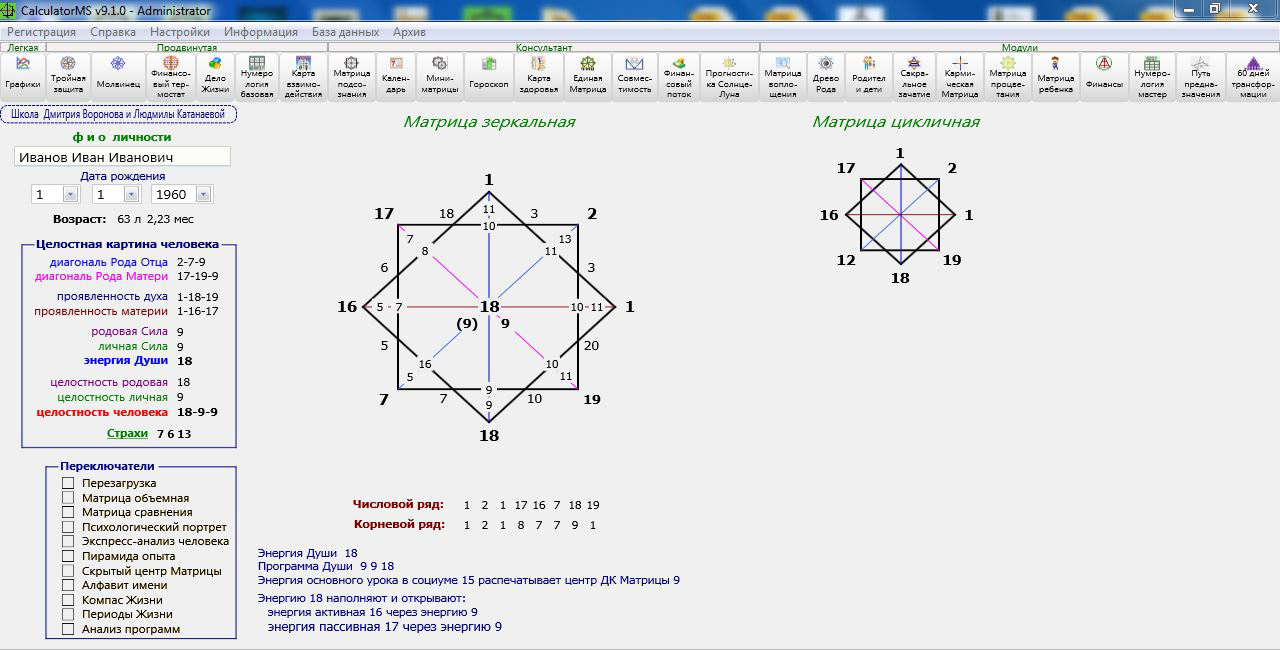Toggle the Матрица объемная checkbox

click(68, 498)
